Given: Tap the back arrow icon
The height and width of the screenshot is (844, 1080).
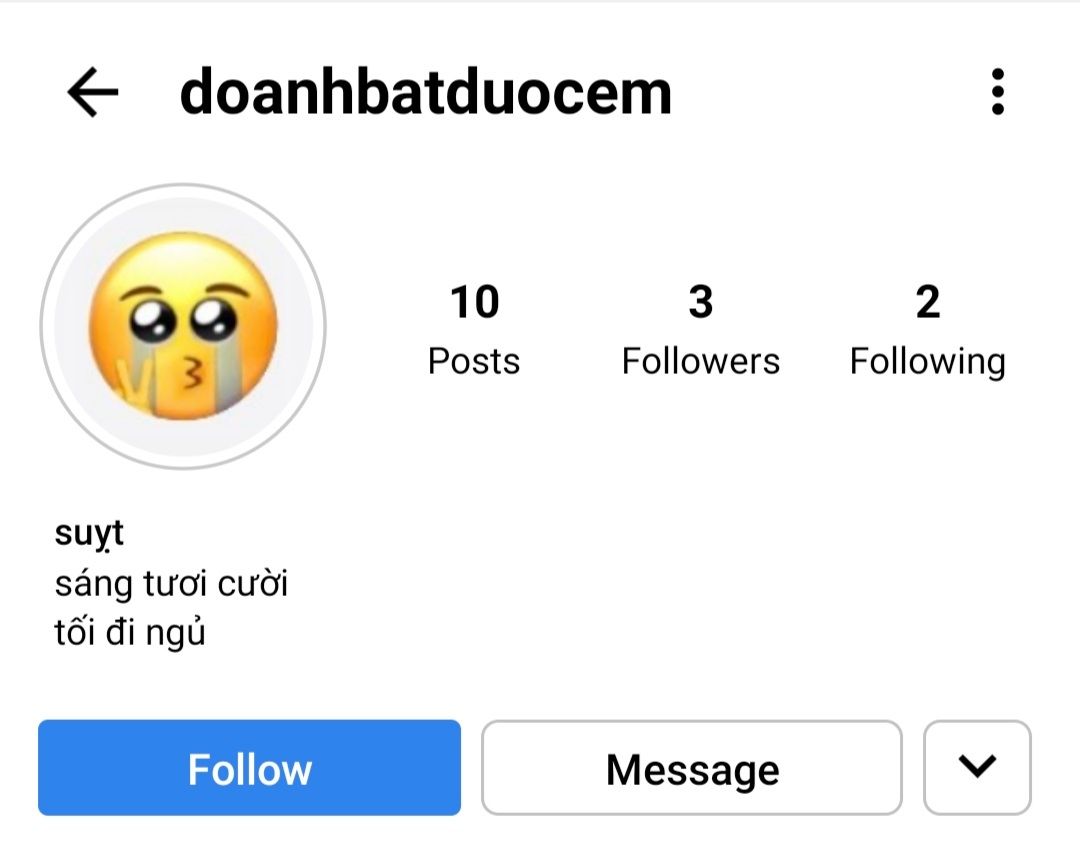Looking at the screenshot, I should tap(92, 92).
